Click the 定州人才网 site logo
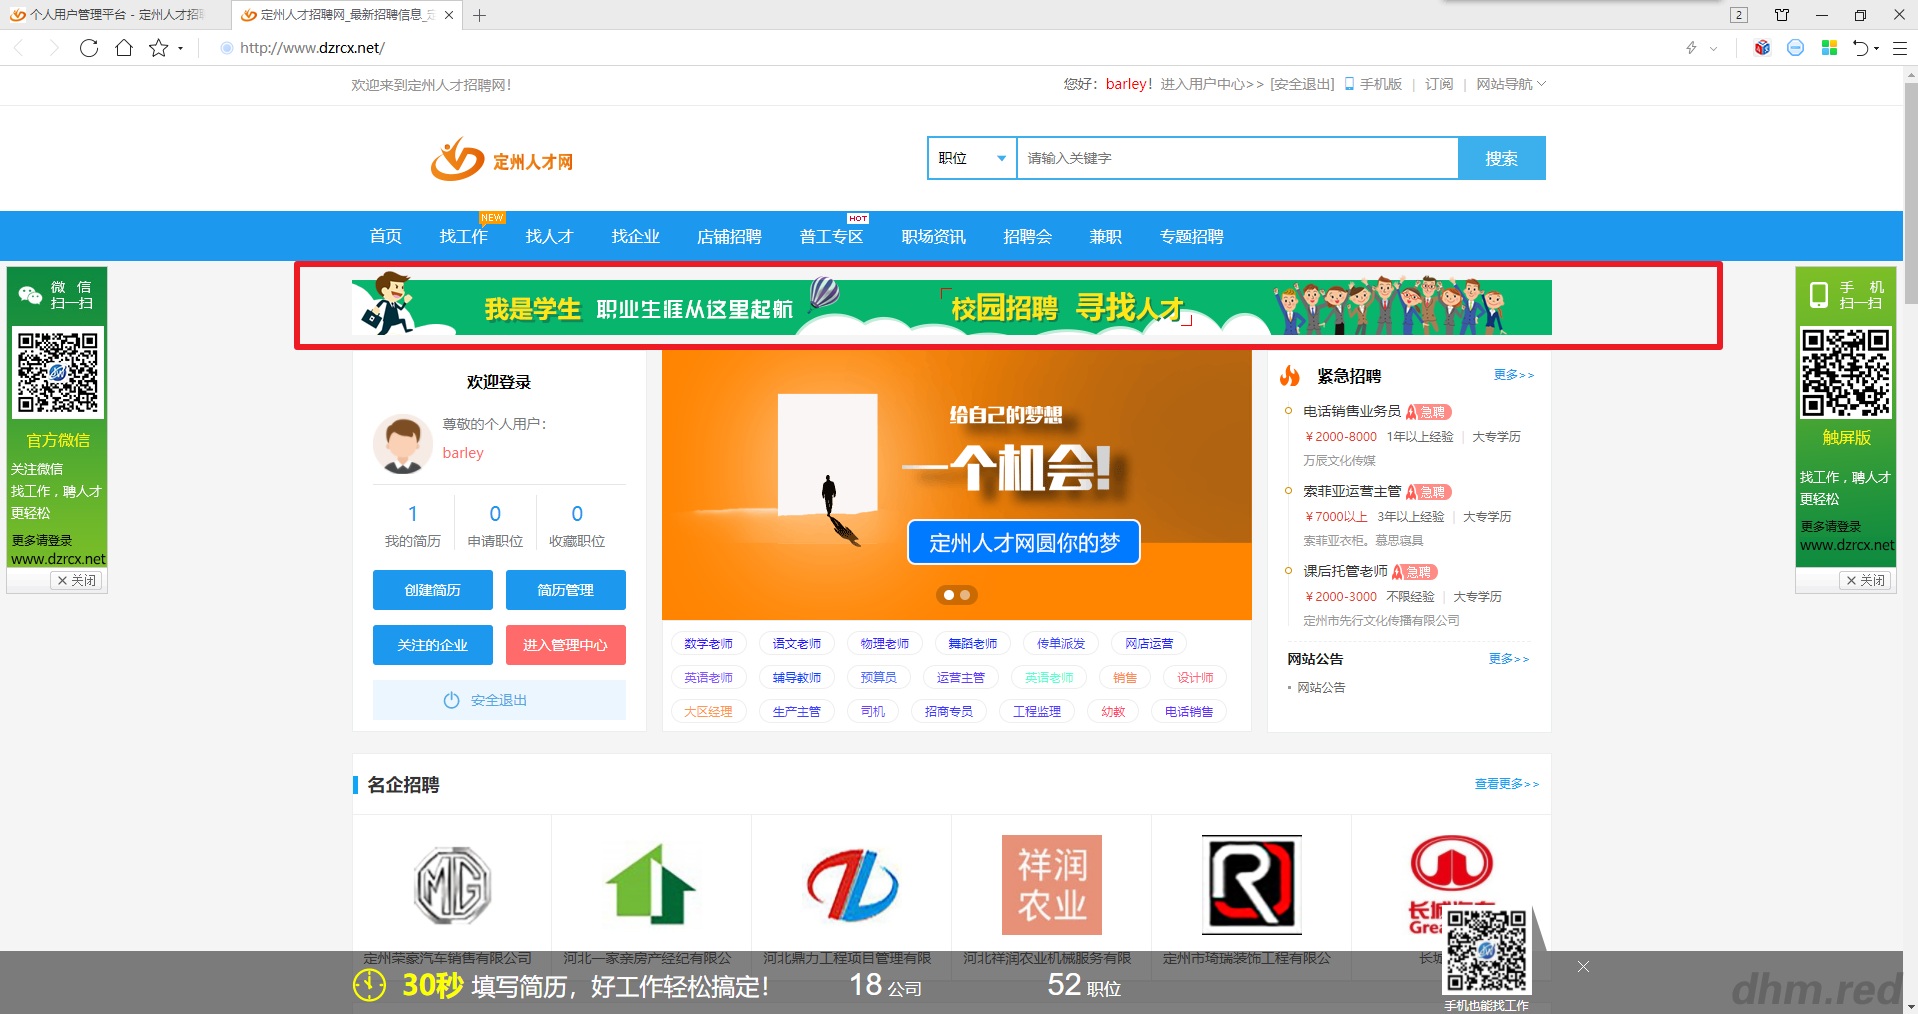 [502, 159]
